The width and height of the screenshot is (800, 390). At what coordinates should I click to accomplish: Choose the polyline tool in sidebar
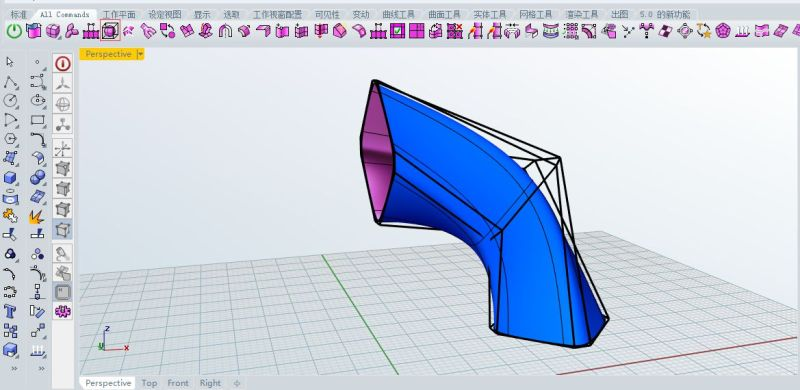click(x=10, y=82)
